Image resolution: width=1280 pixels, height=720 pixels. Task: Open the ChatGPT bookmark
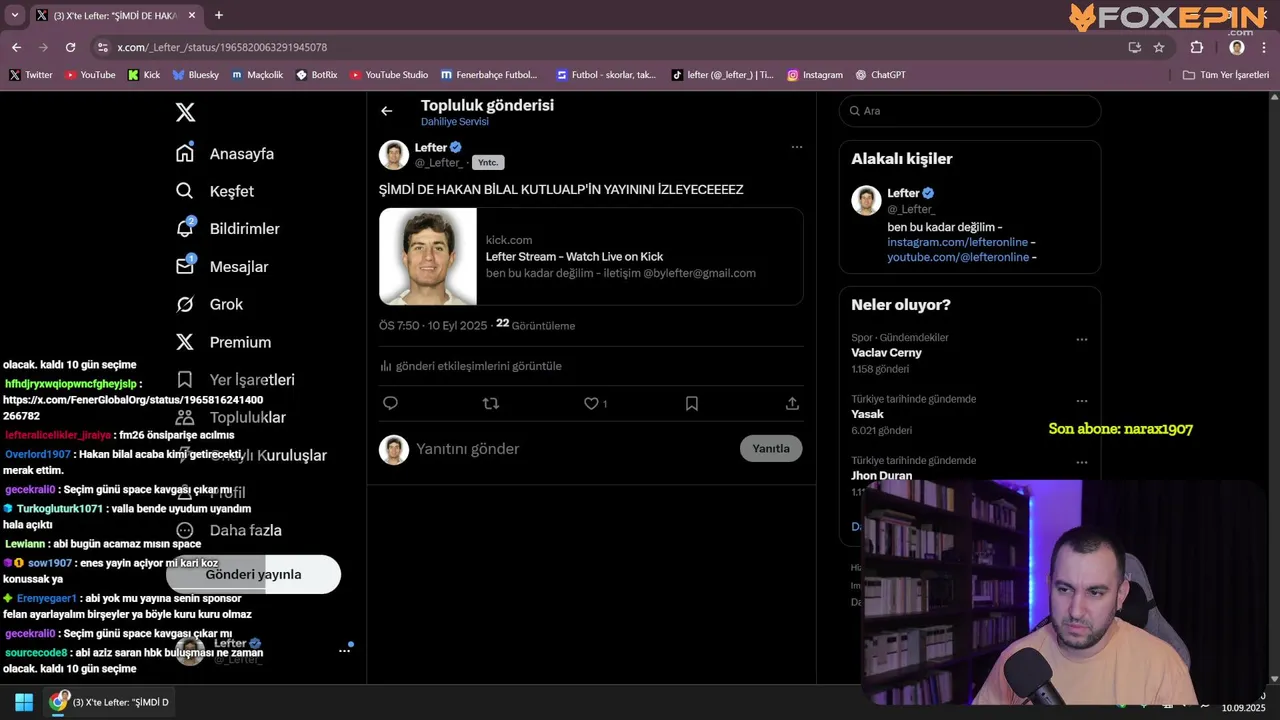pyautogui.click(x=881, y=75)
